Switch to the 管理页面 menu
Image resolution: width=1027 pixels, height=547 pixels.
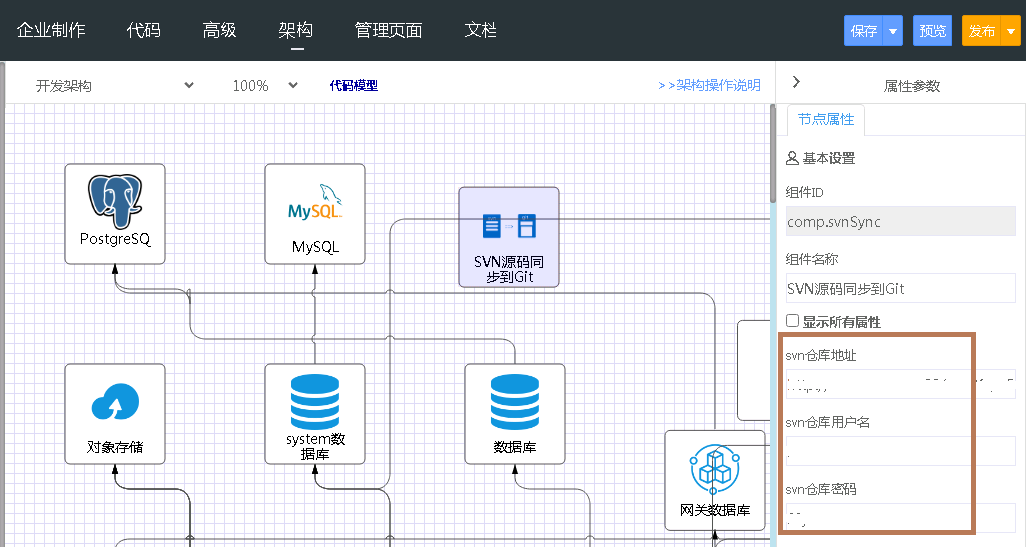(388, 30)
